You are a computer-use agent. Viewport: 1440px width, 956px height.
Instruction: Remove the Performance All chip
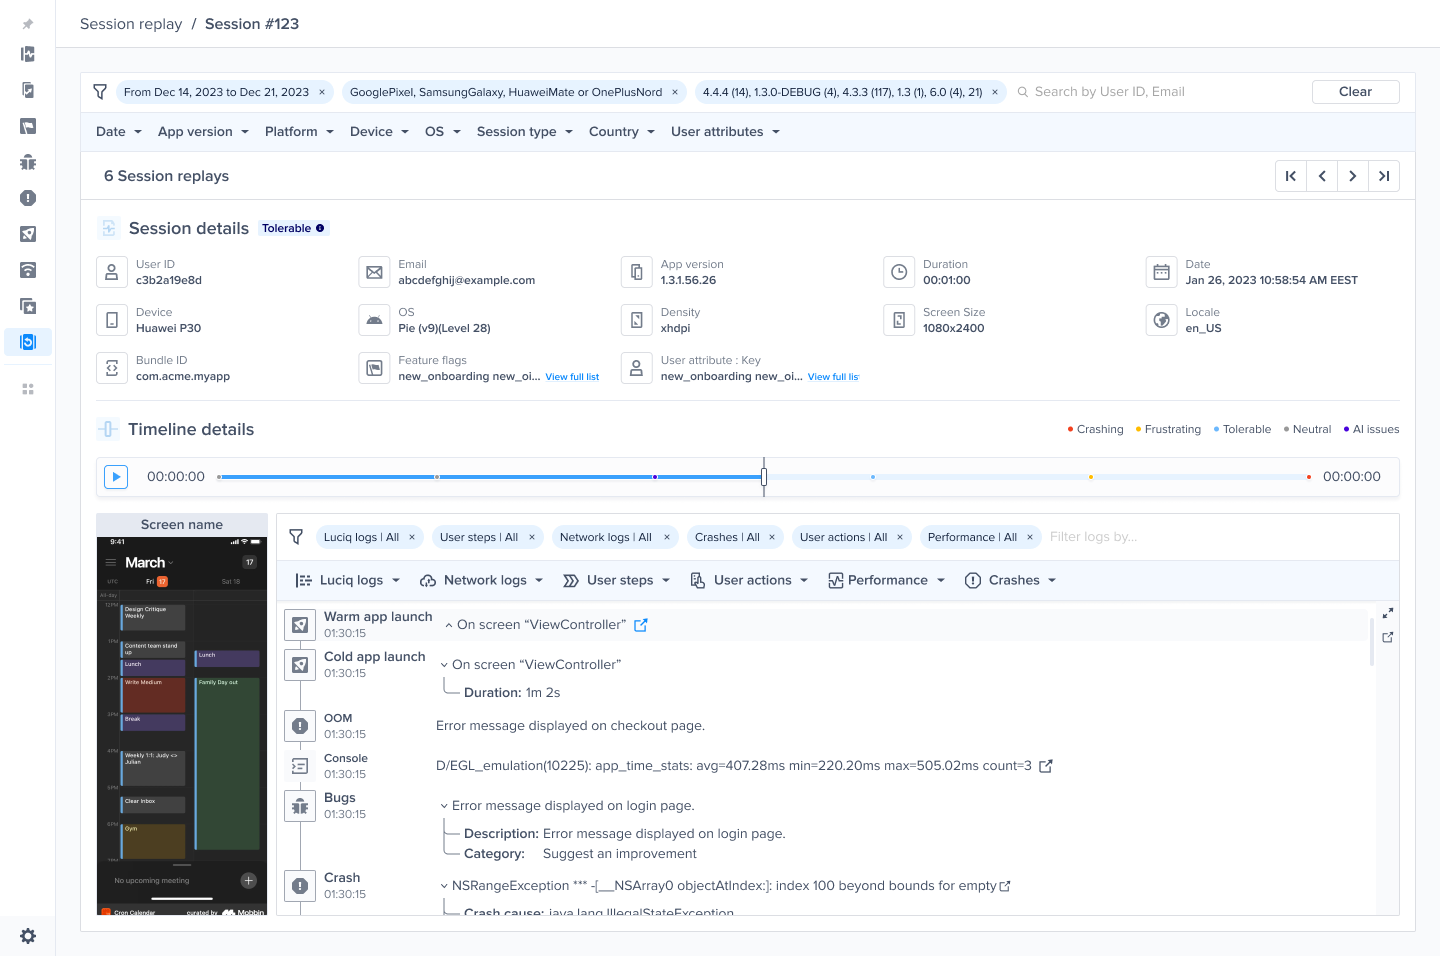click(1030, 537)
